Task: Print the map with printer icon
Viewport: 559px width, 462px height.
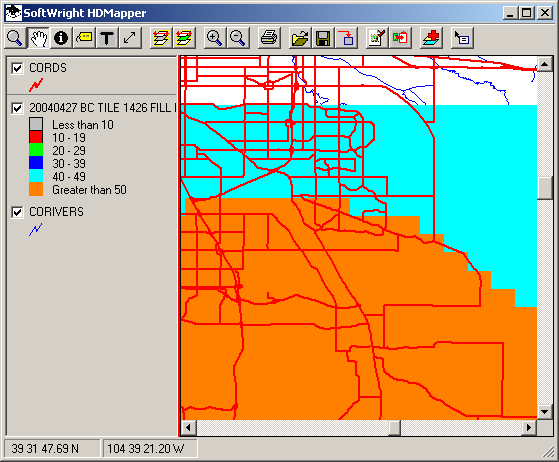Action: coord(269,38)
